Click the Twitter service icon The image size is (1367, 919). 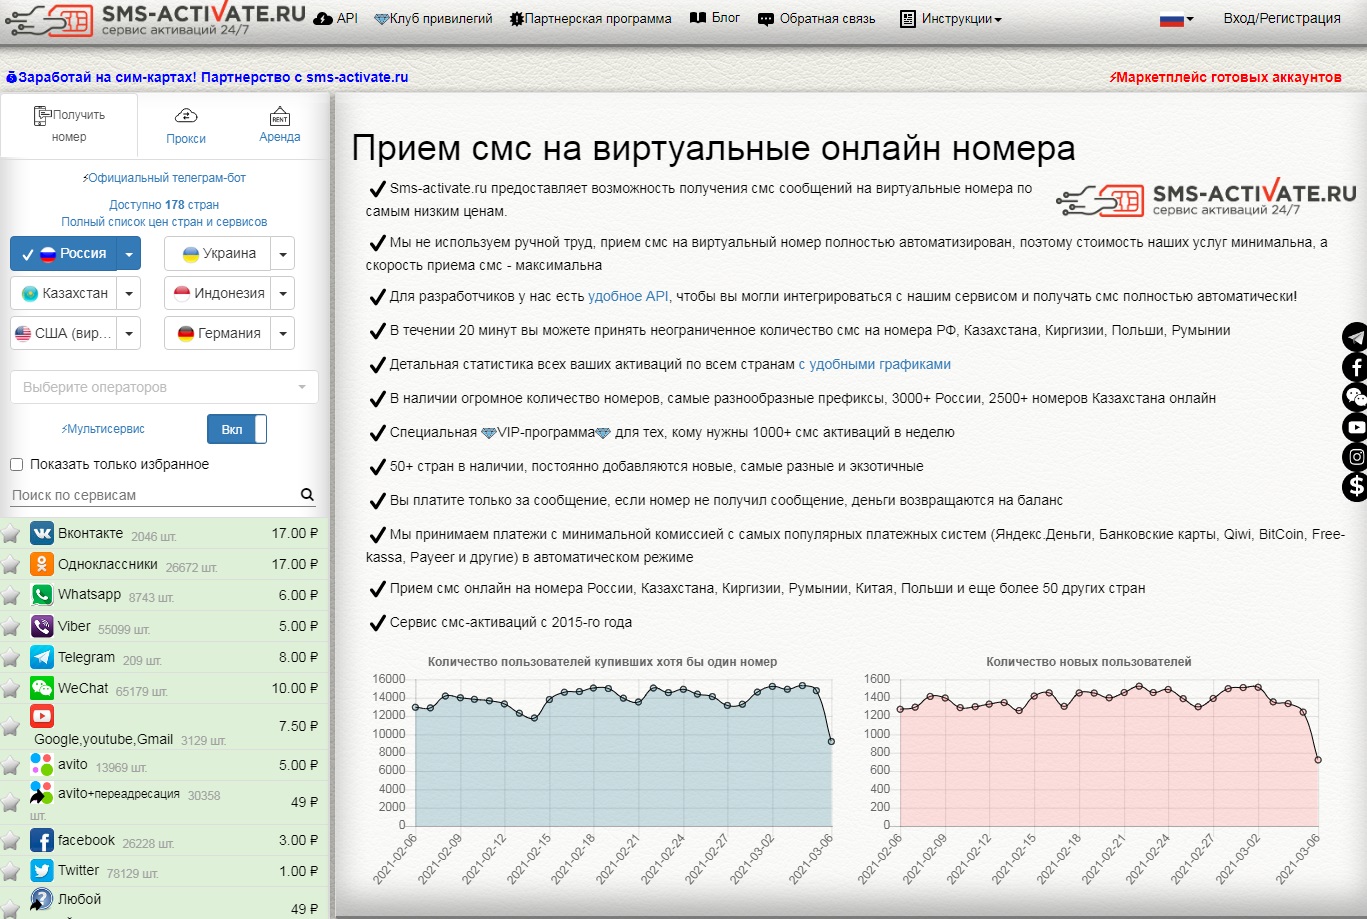(42, 871)
